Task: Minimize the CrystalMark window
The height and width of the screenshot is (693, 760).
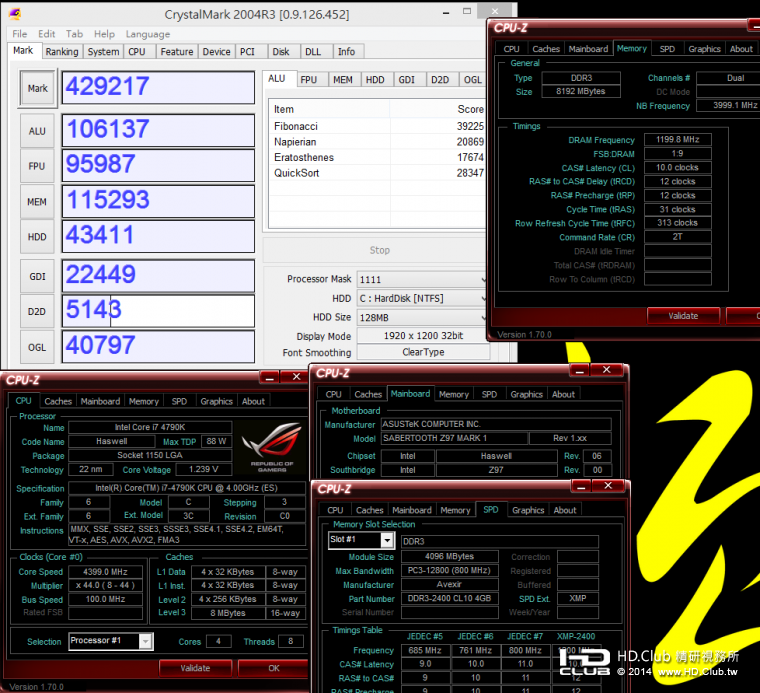Action: pyautogui.click(x=446, y=12)
